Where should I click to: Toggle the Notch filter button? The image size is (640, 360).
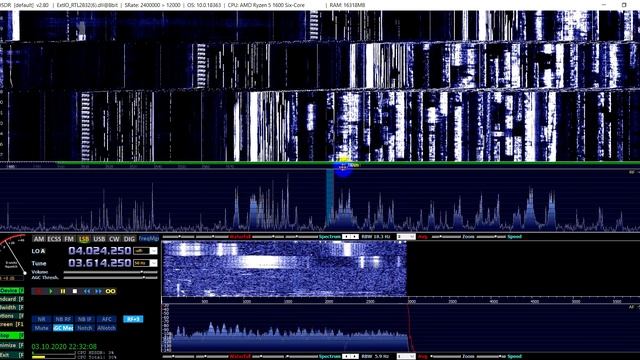[85, 328]
